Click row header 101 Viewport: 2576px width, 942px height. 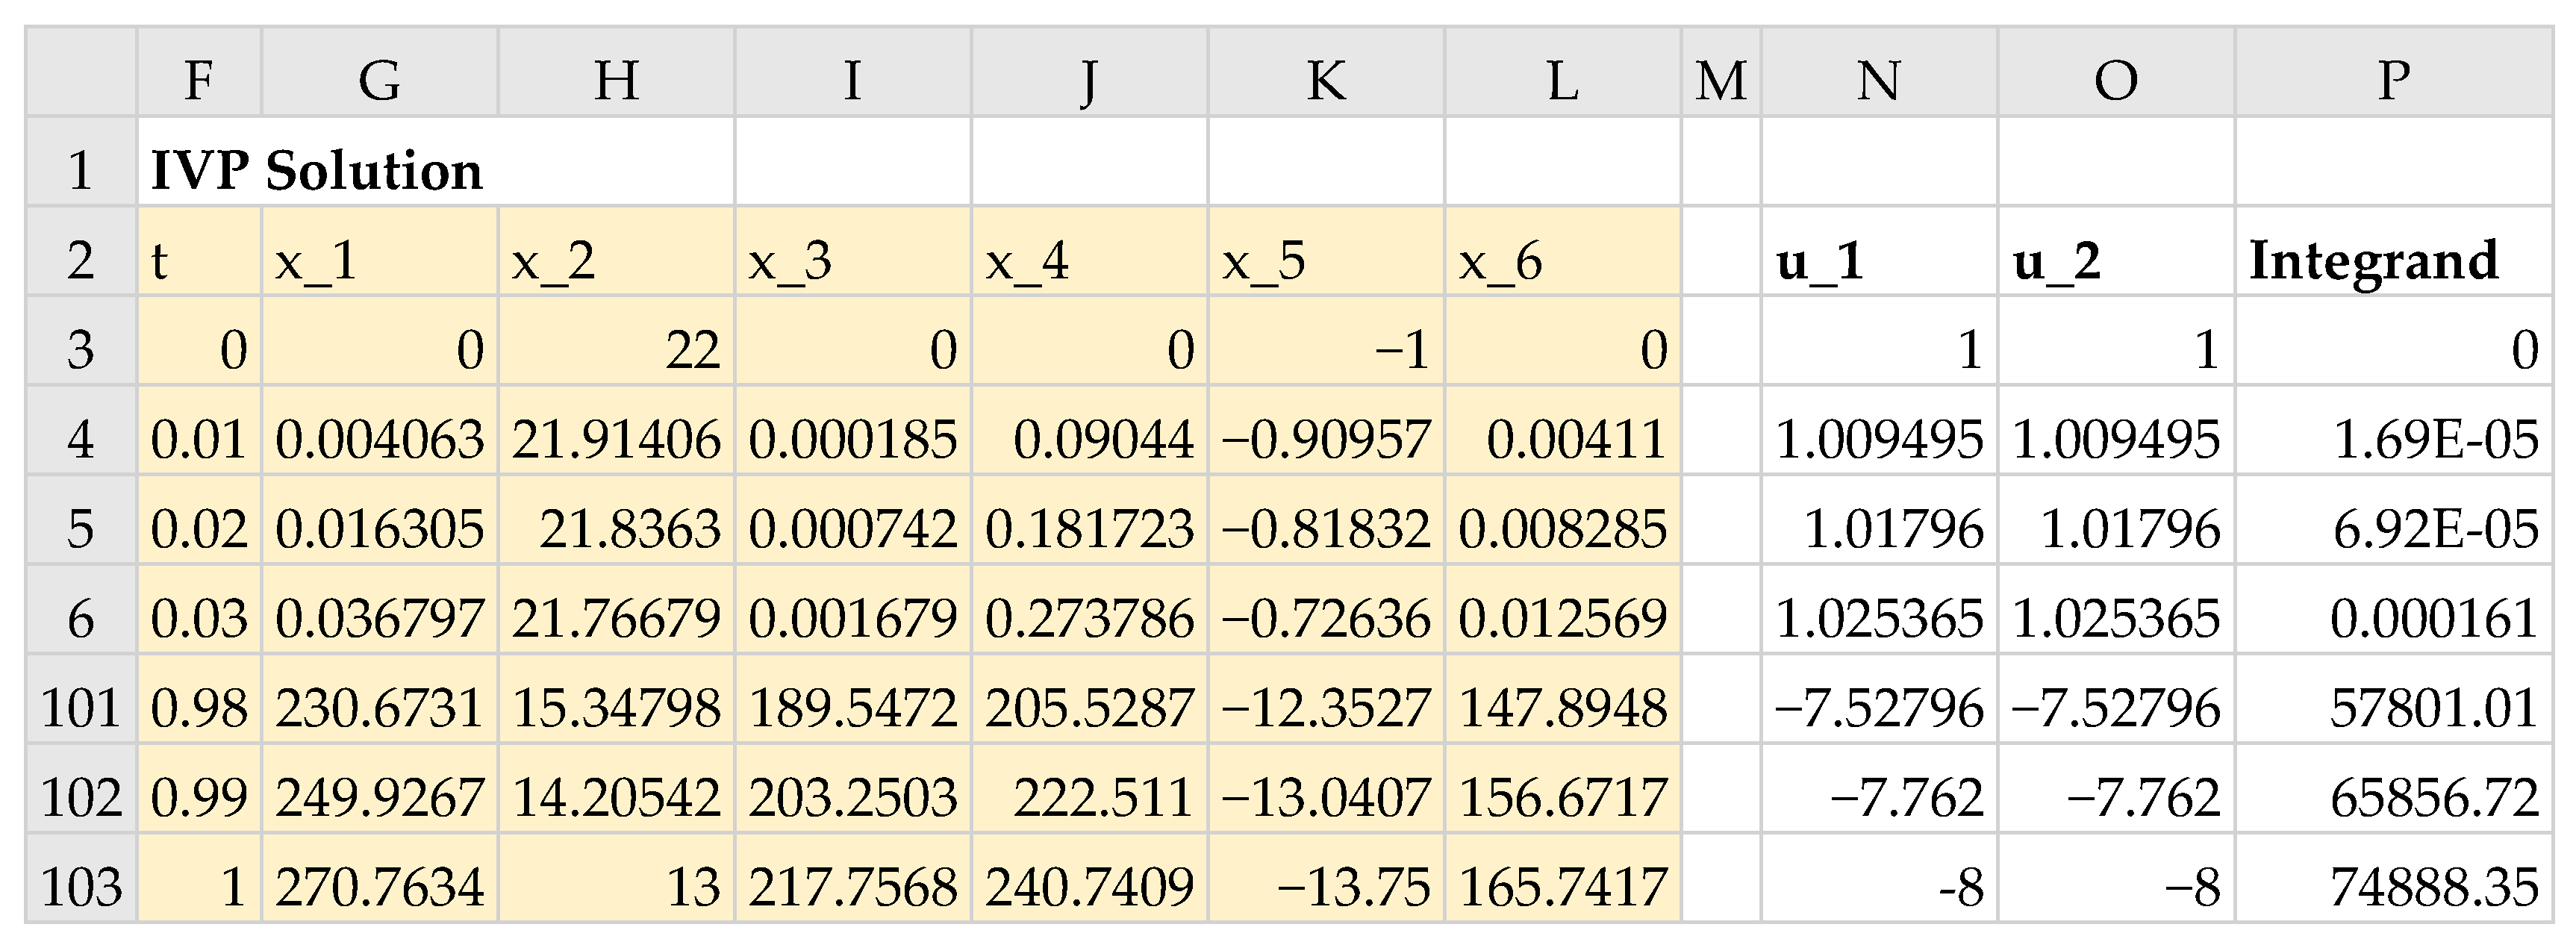click(x=81, y=708)
